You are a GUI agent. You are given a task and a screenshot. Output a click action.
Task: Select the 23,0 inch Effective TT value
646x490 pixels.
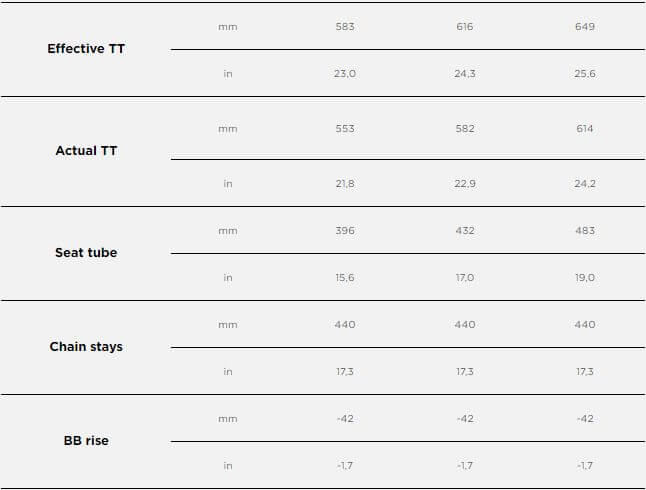tap(345, 74)
